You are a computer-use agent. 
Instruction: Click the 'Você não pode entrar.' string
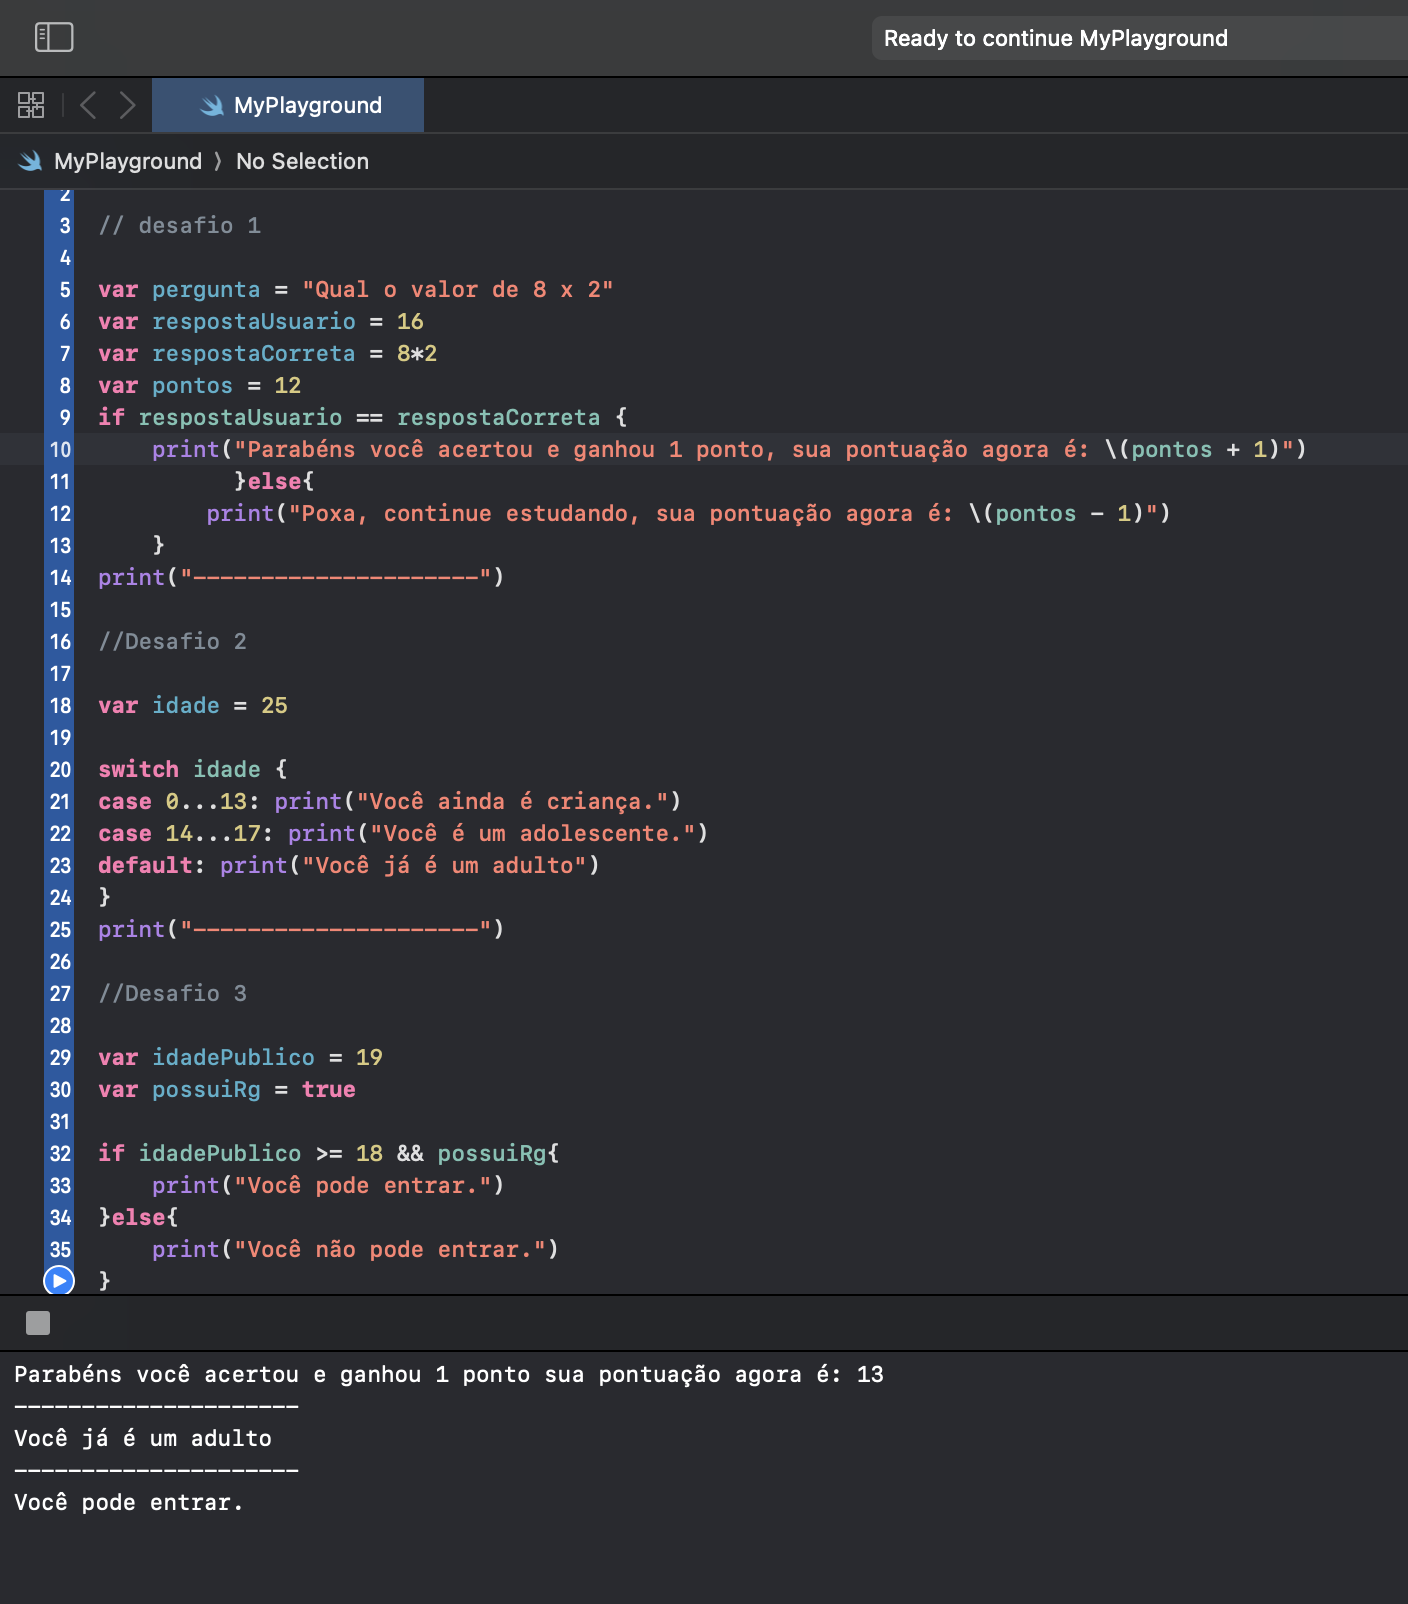point(390,1249)
